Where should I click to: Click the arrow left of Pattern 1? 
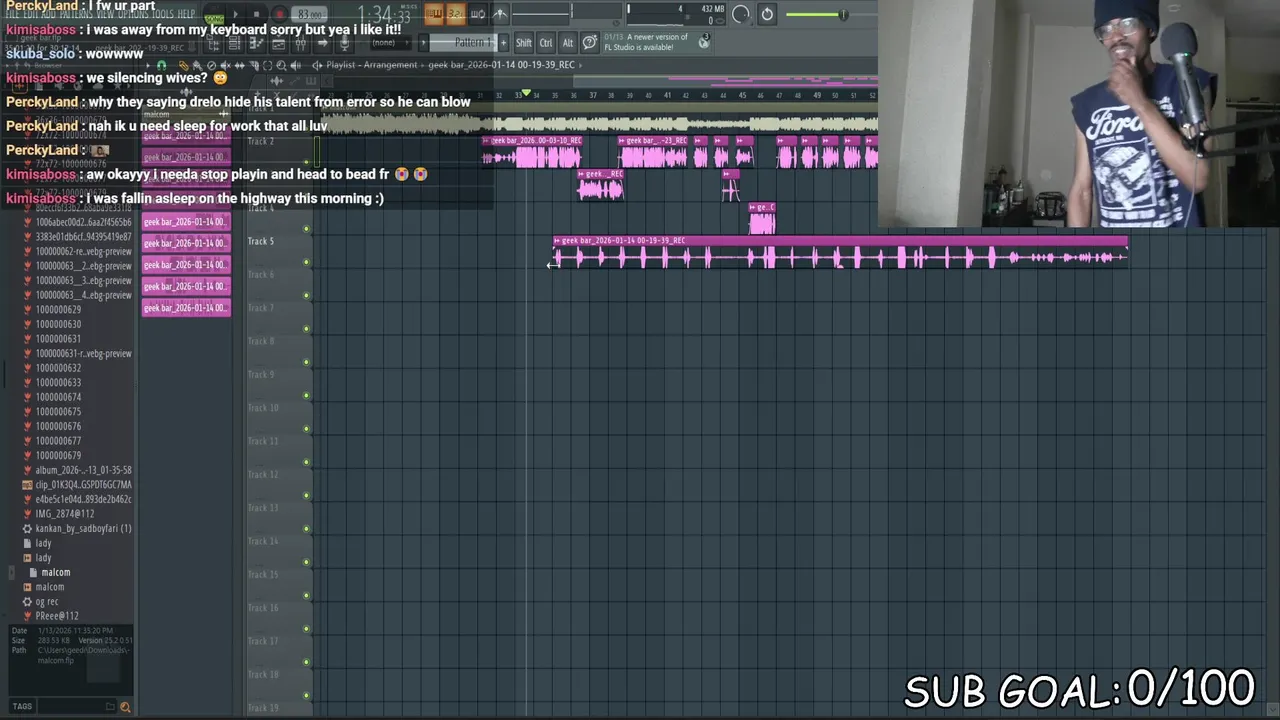(x=423, y=42)
